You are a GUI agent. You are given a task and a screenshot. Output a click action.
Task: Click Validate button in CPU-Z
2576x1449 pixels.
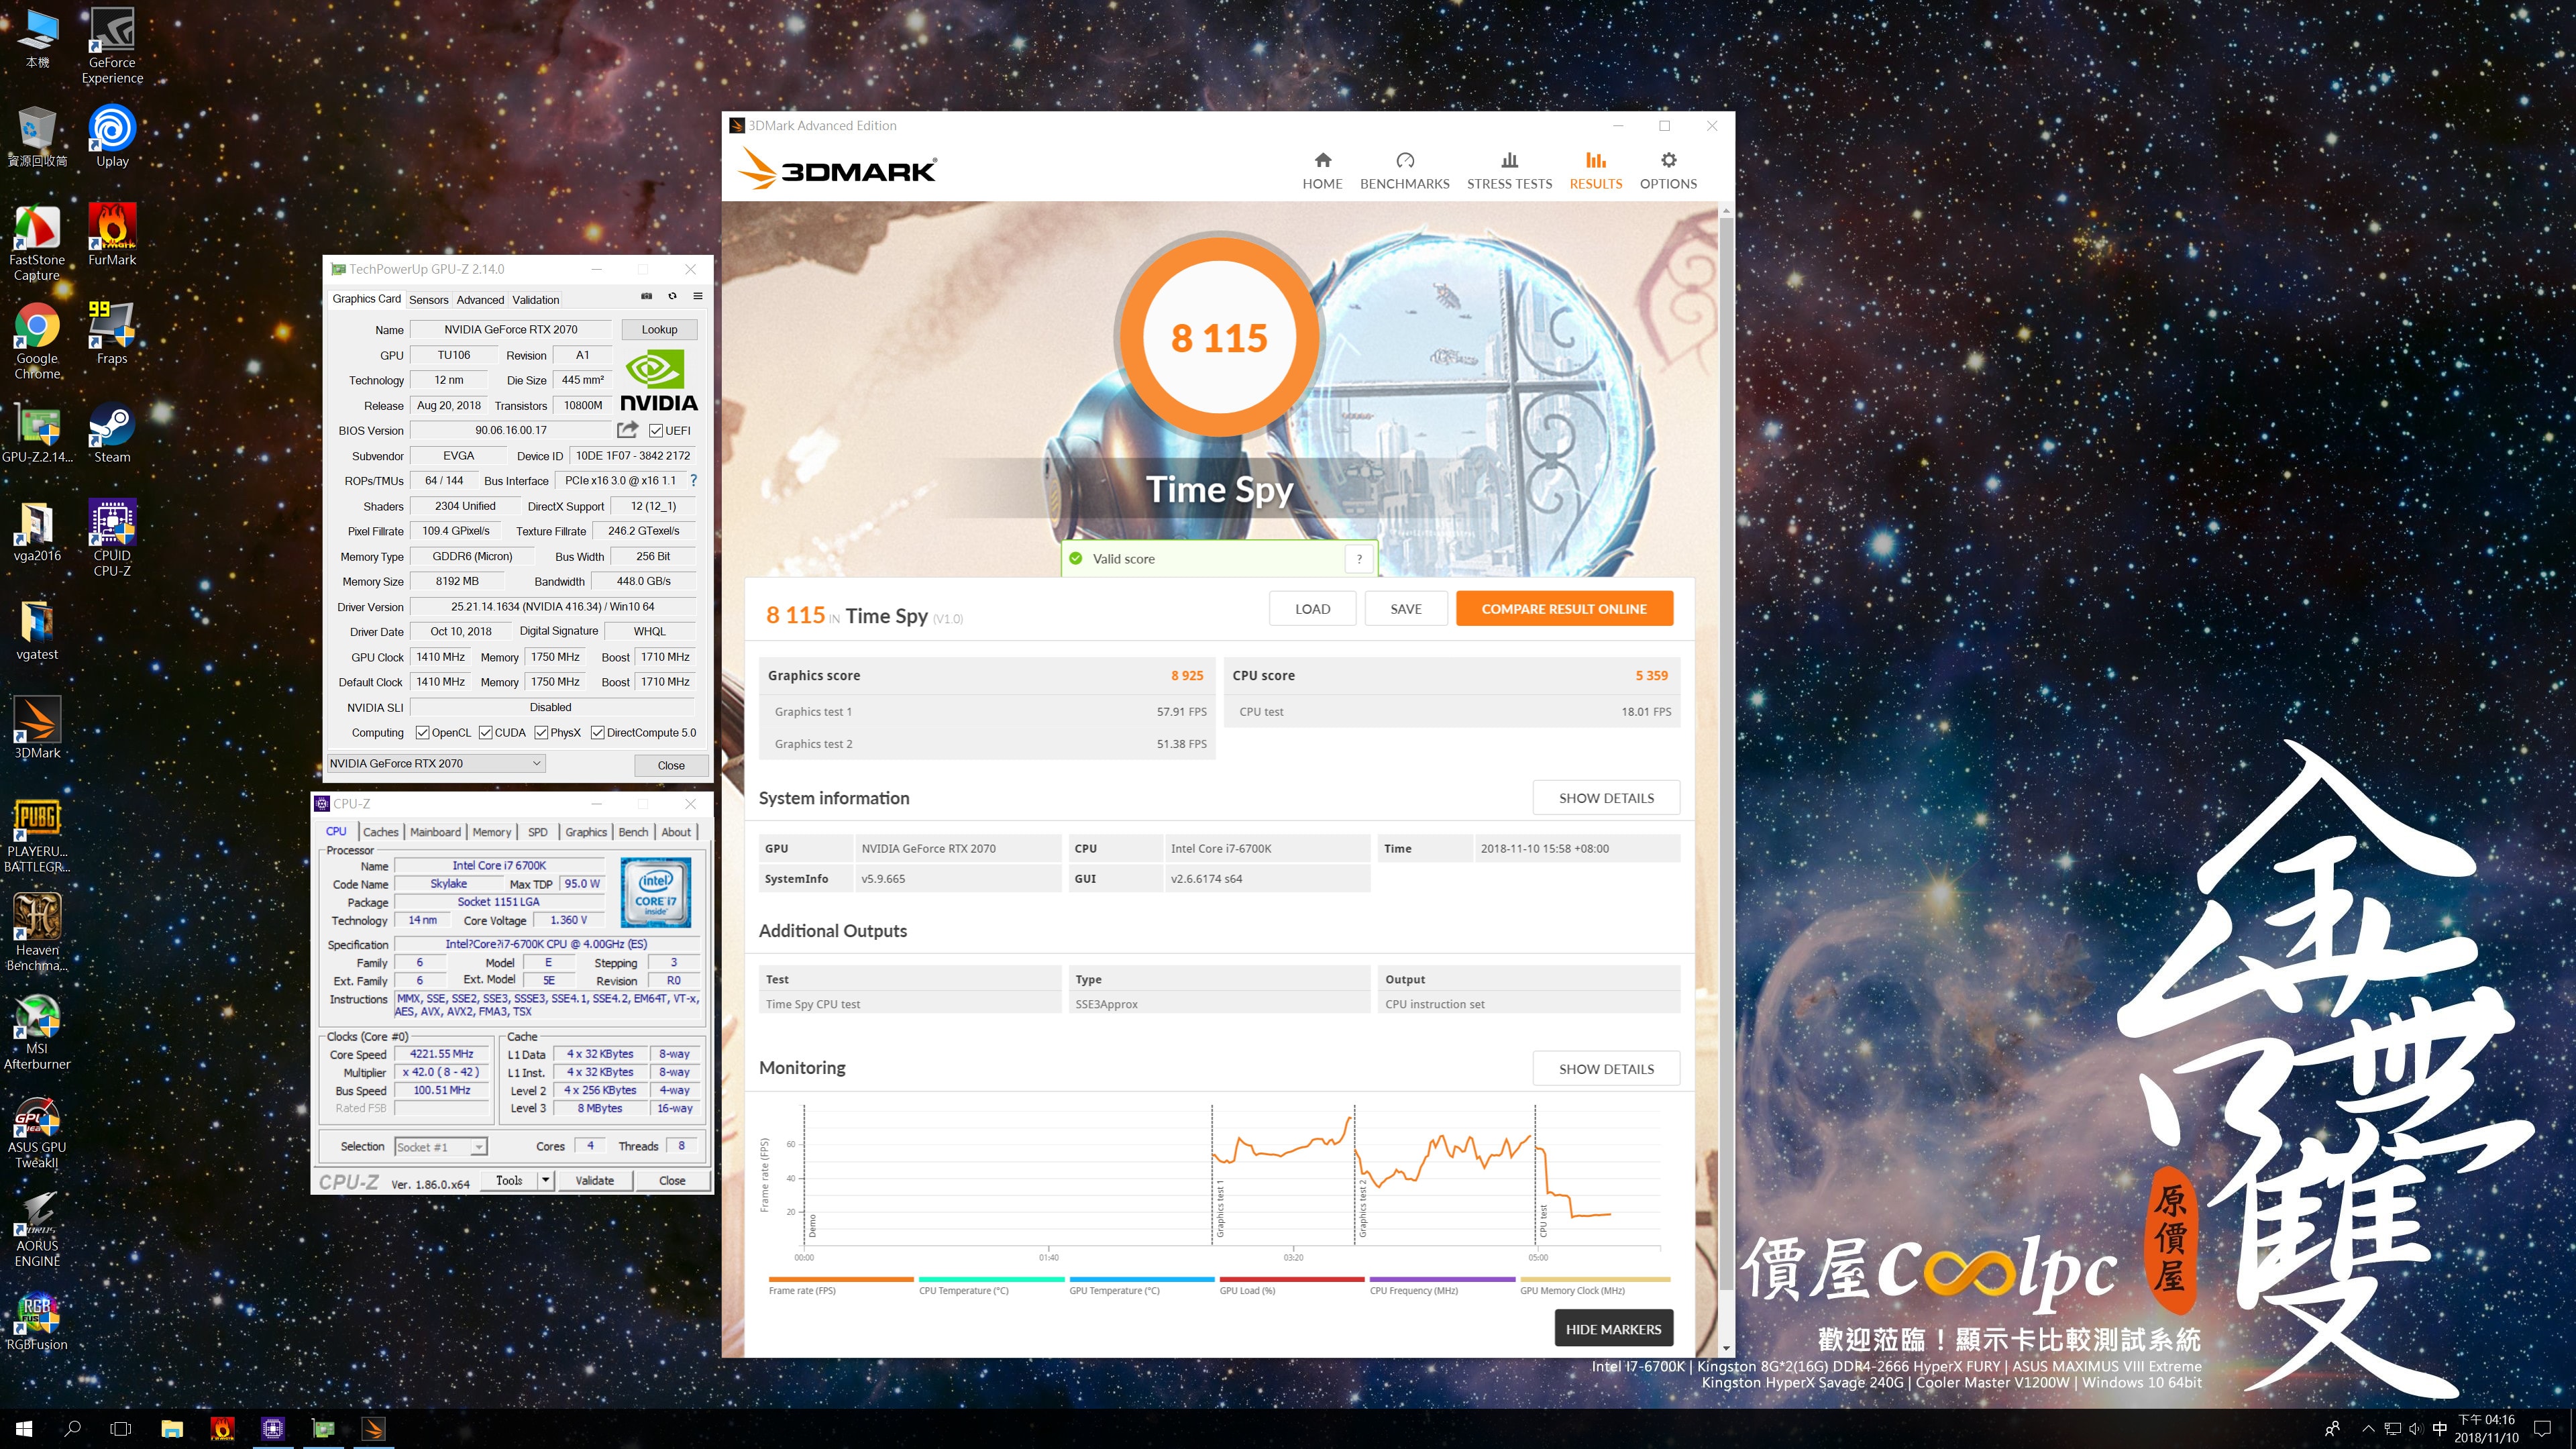[x=594, y=1181]
